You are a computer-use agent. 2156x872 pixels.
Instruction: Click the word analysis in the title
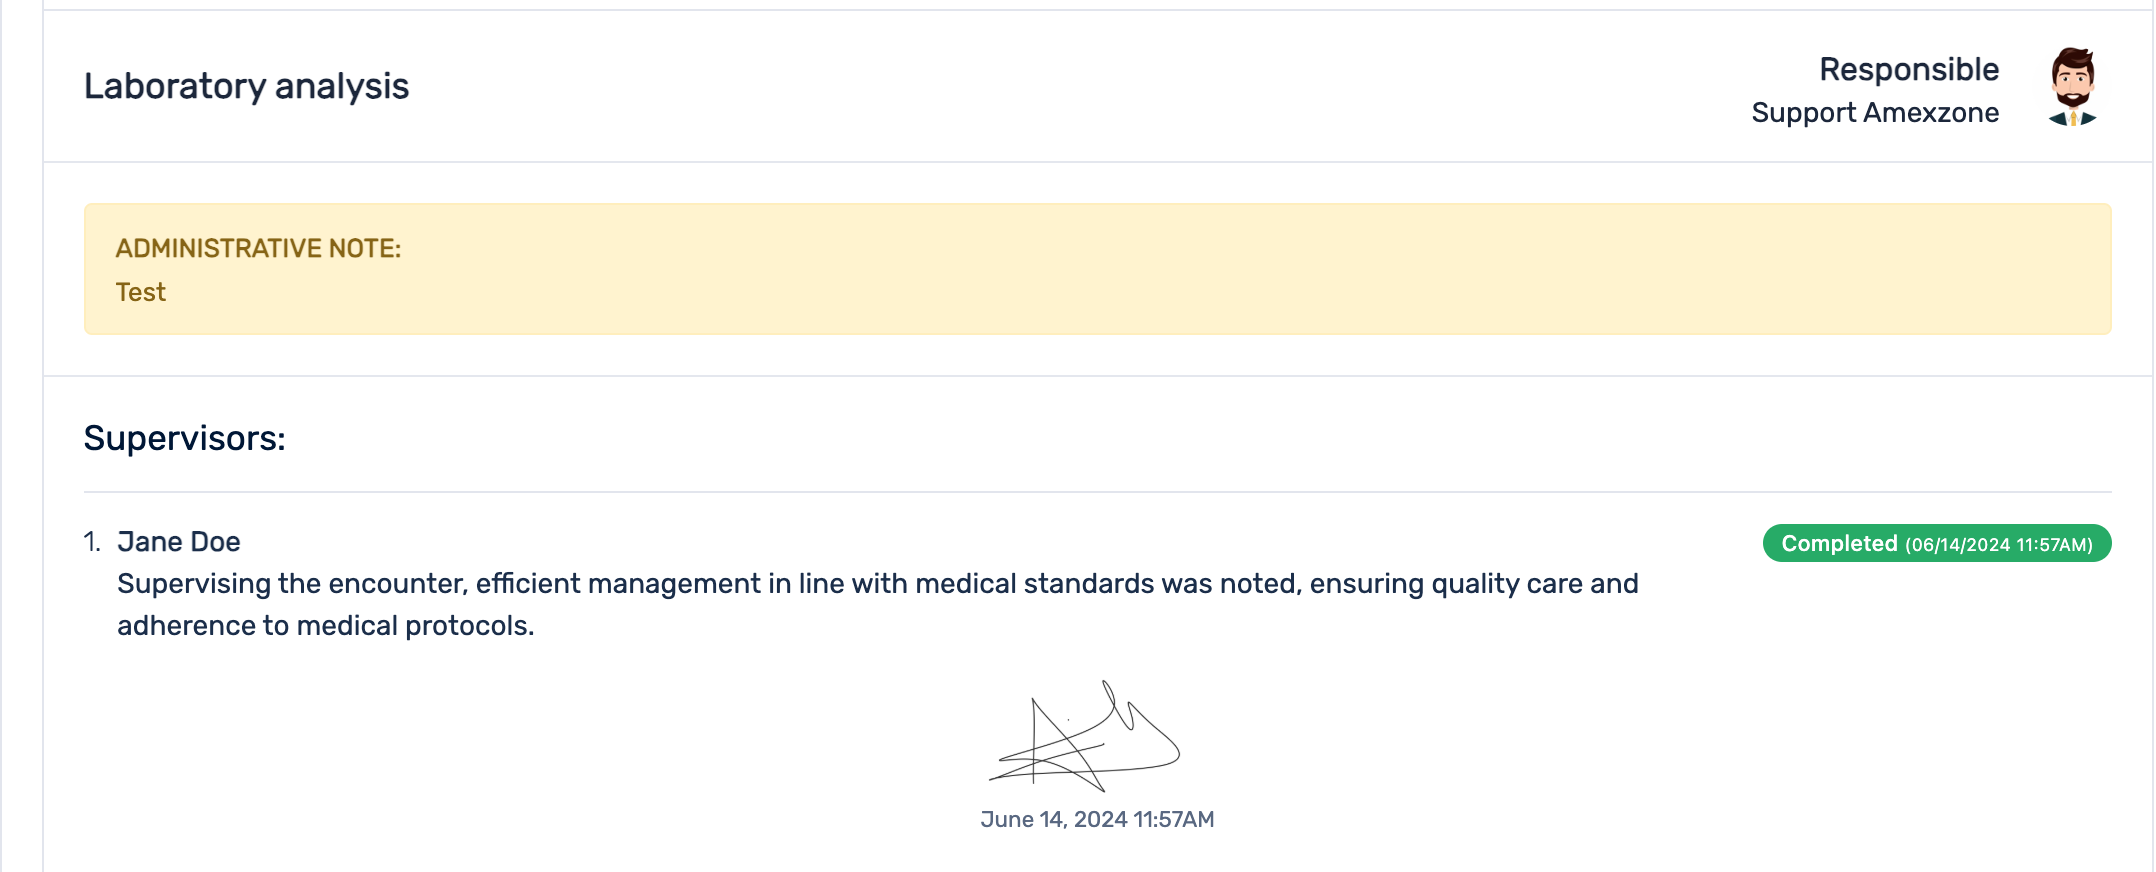[341, 86]
